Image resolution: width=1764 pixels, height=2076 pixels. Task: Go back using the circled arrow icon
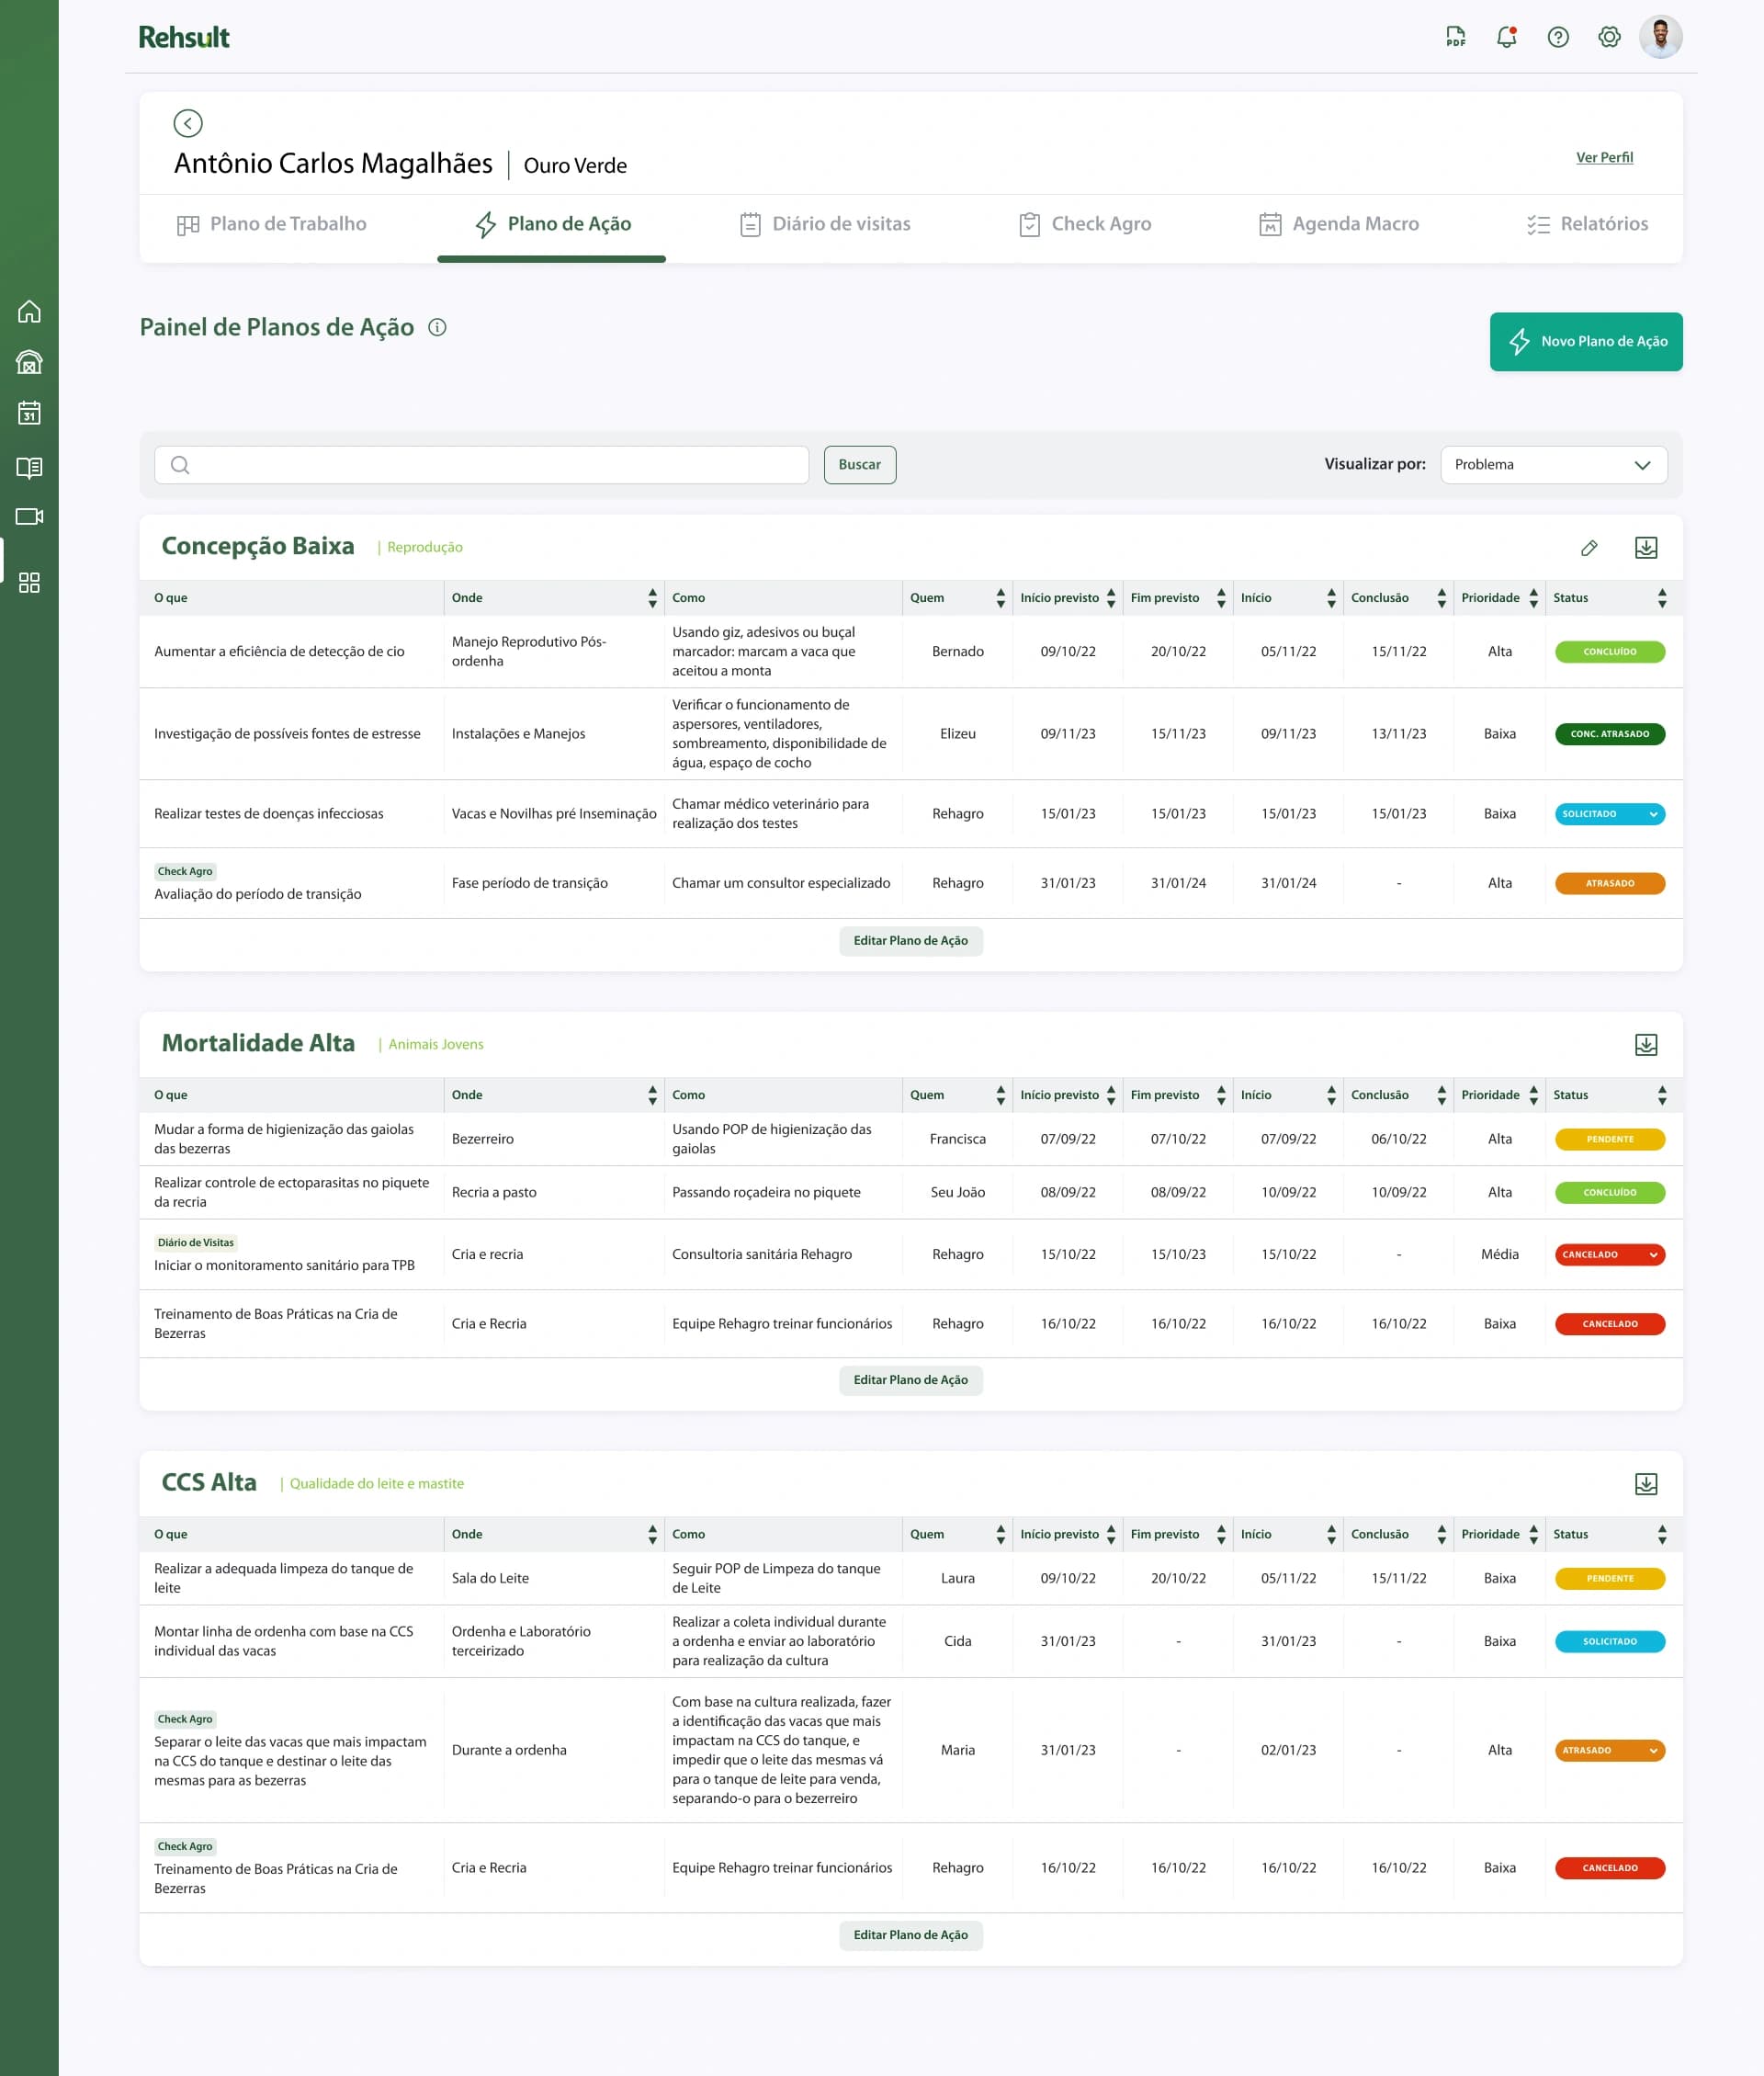pos(188,123)
